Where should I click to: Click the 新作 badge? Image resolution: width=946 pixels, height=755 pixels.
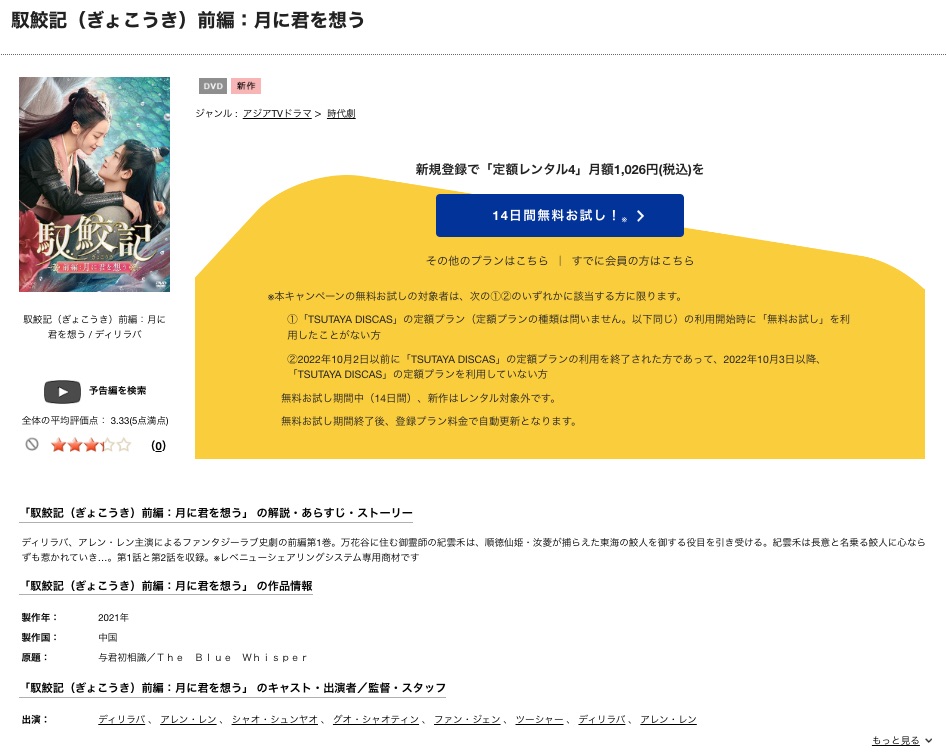(x=246, y=86)
